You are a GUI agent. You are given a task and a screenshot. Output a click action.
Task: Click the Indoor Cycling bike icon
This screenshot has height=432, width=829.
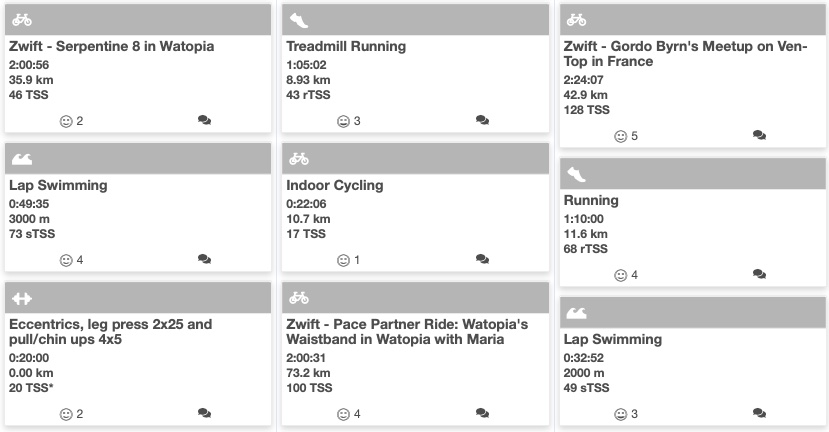click(299, 159)
